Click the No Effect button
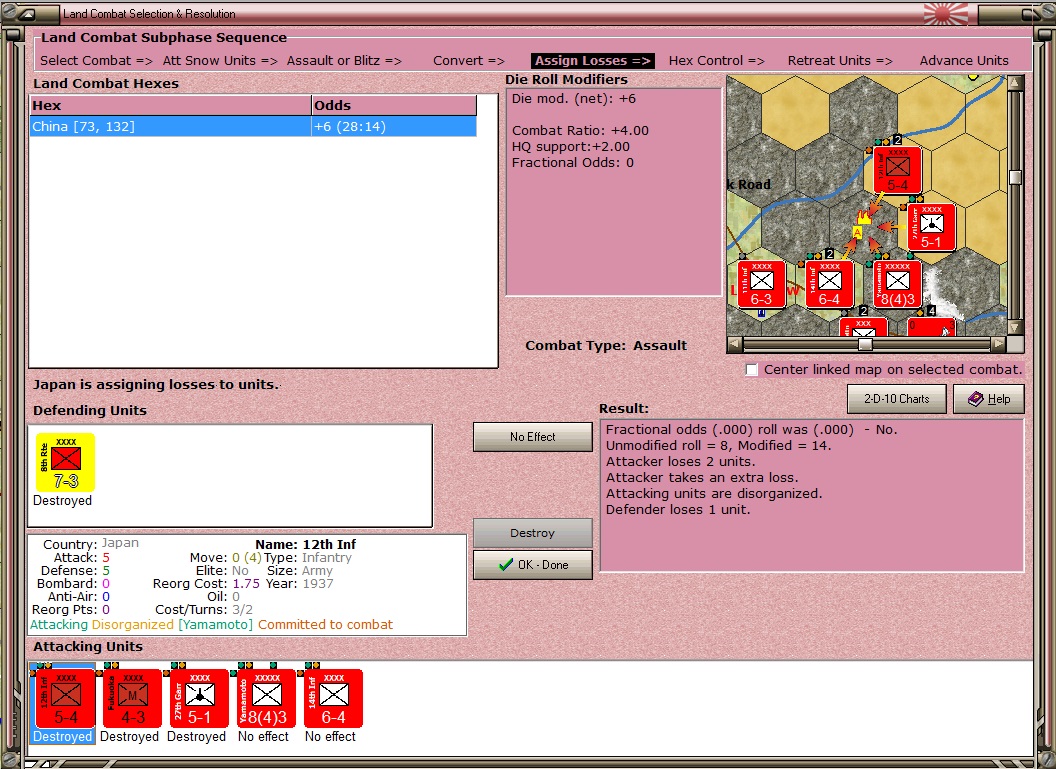 (533, 437)
